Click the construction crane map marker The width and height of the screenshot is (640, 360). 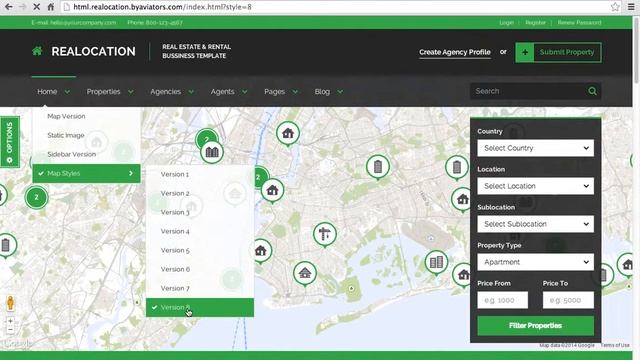tap(324, 234)
